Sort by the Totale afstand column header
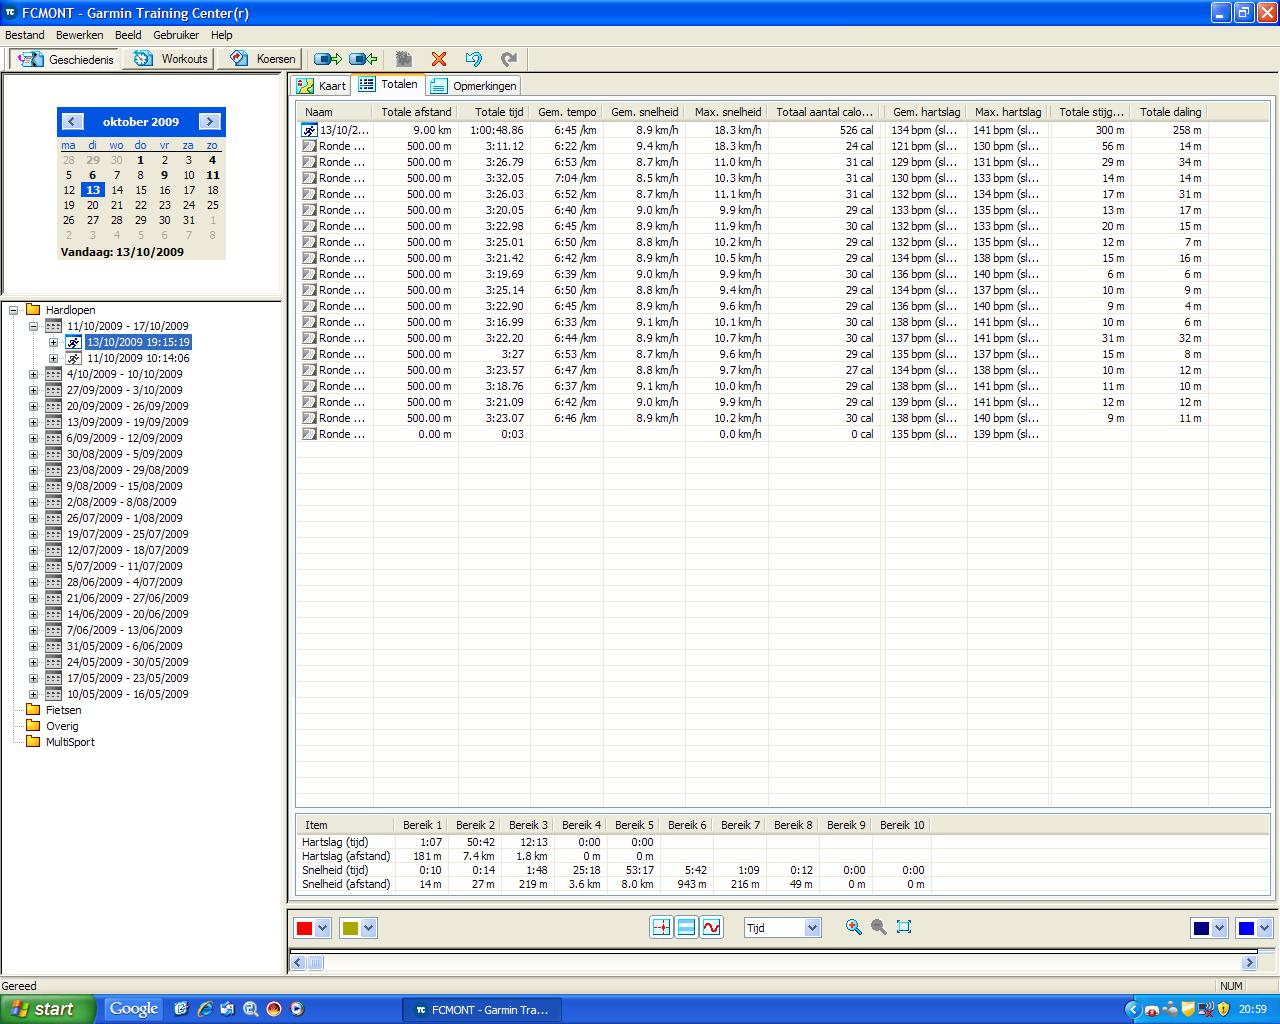This screenshot has height=1024, width=1280. pos(416,112)
